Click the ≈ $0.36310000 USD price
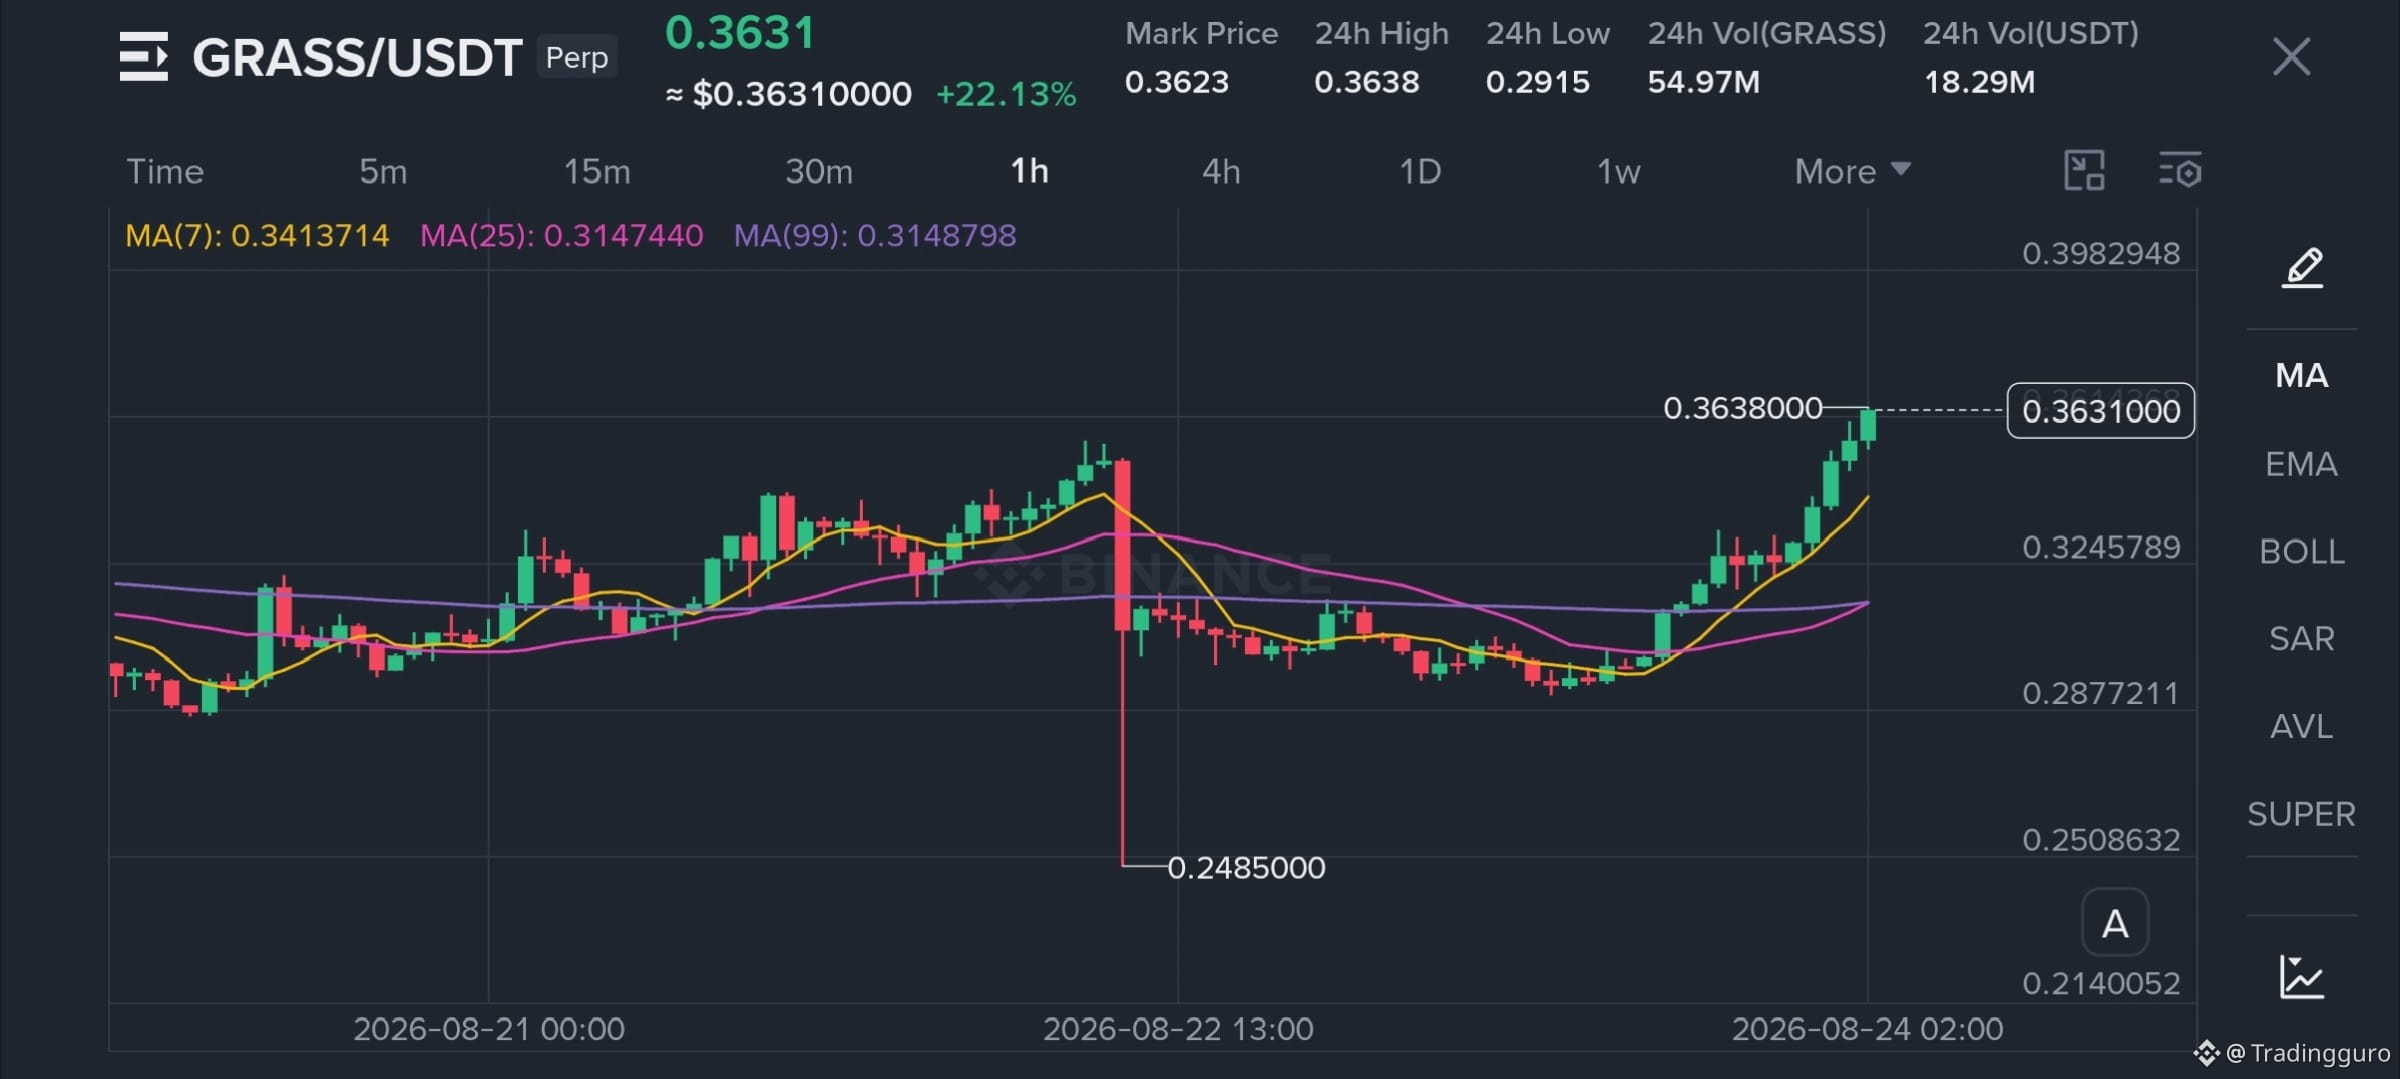This screenshot has width=2400, height=1079. [789, 95]
